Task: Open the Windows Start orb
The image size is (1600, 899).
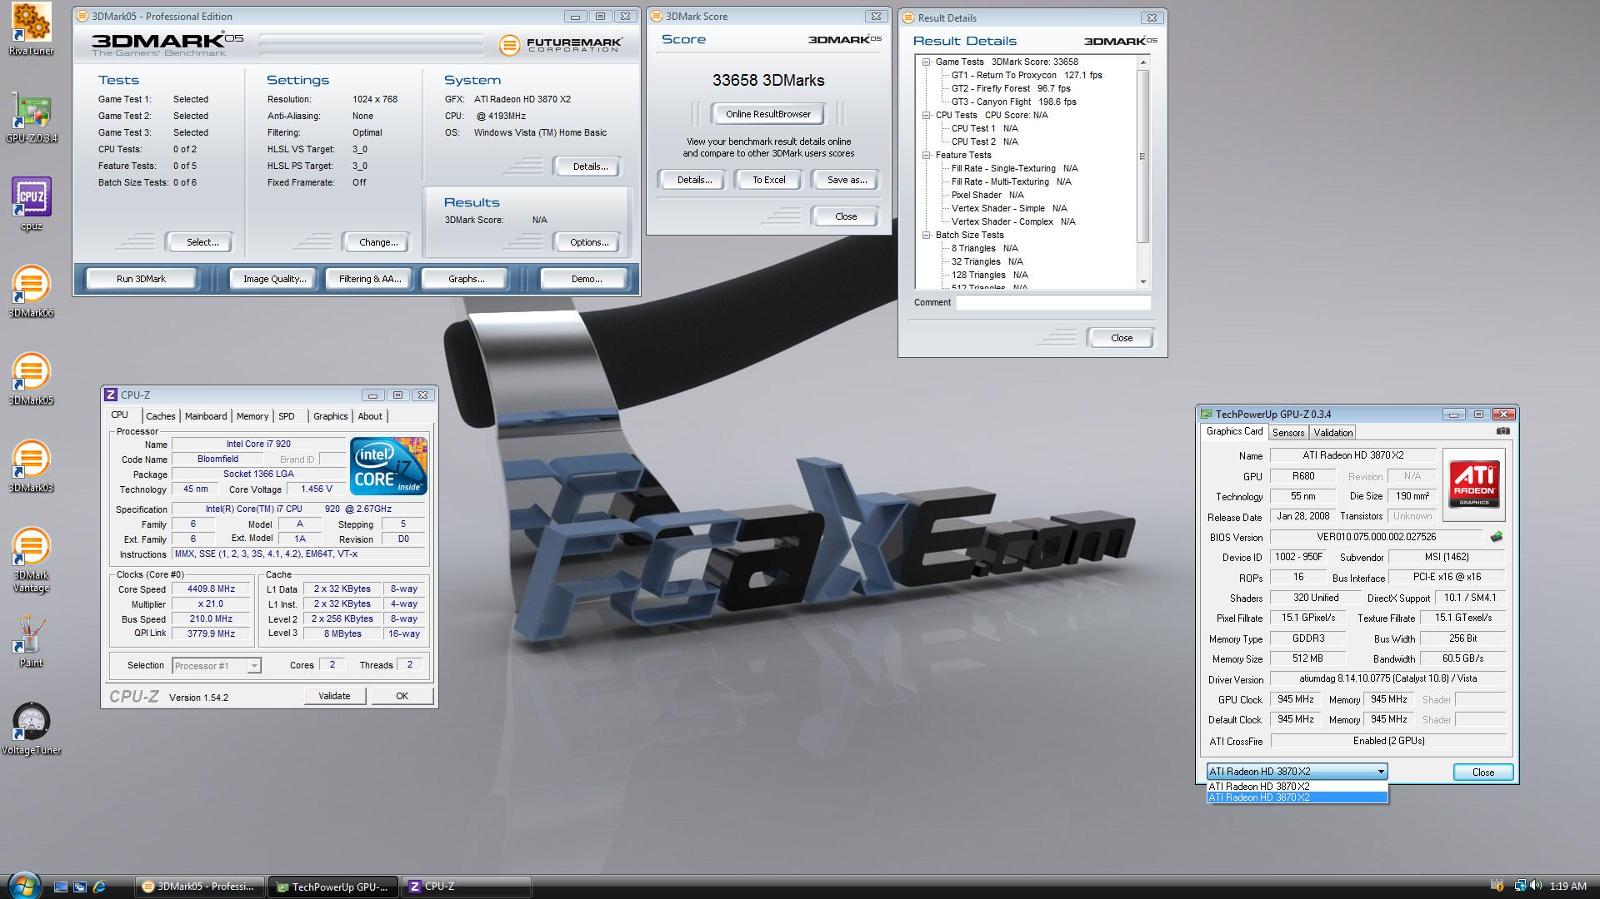Action: click(x=23, y=885)
